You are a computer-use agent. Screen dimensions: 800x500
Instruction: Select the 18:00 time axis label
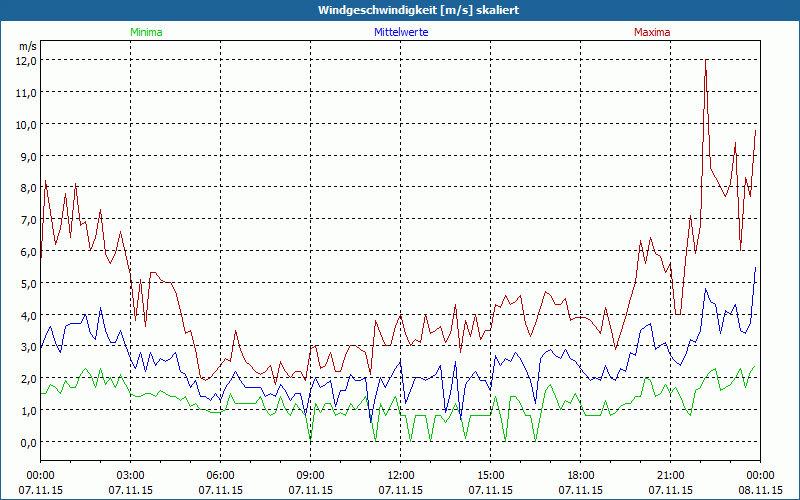point(580,475)
